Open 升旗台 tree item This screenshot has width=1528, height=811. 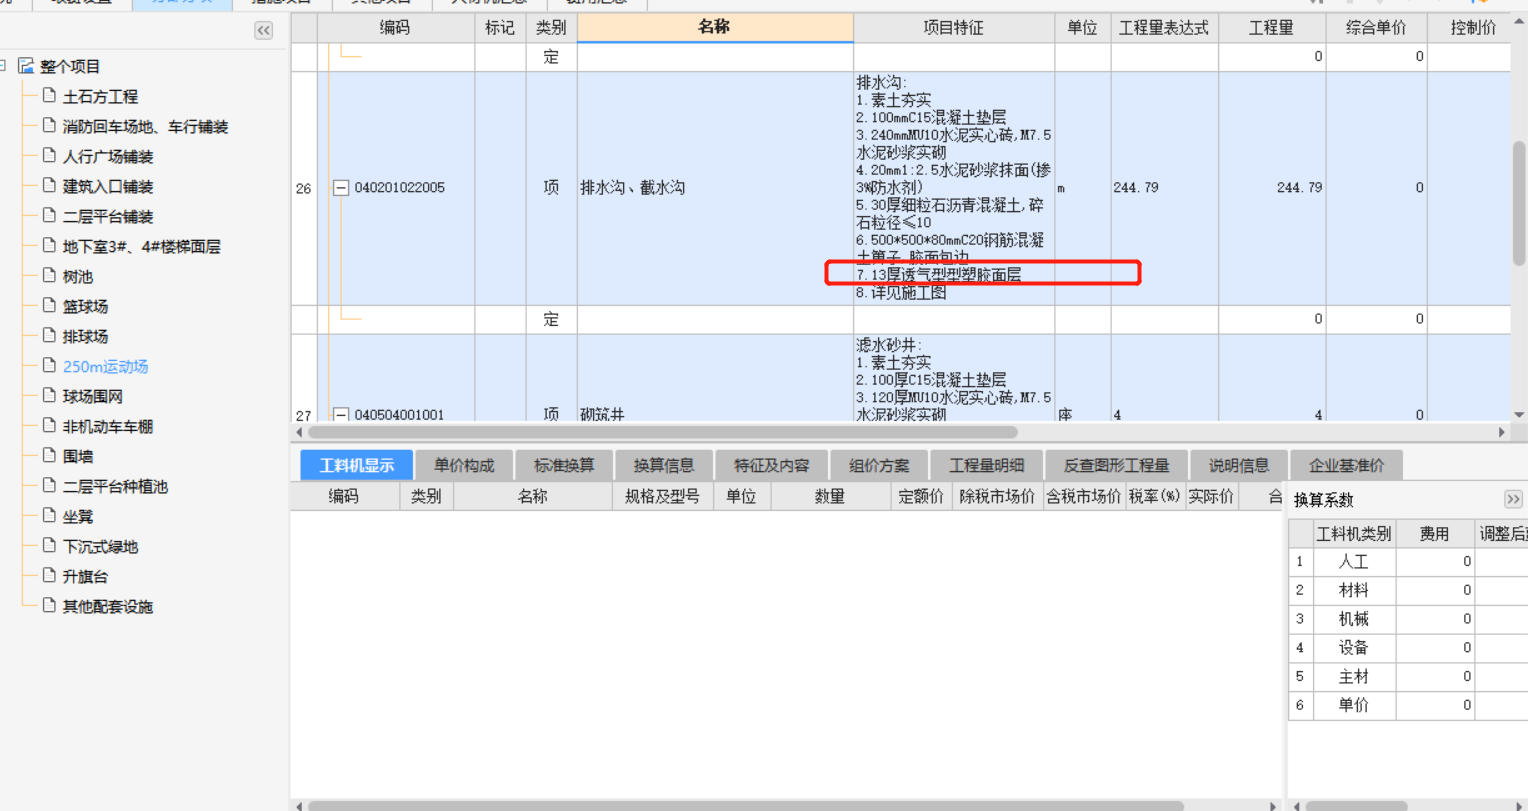point(85,576)
